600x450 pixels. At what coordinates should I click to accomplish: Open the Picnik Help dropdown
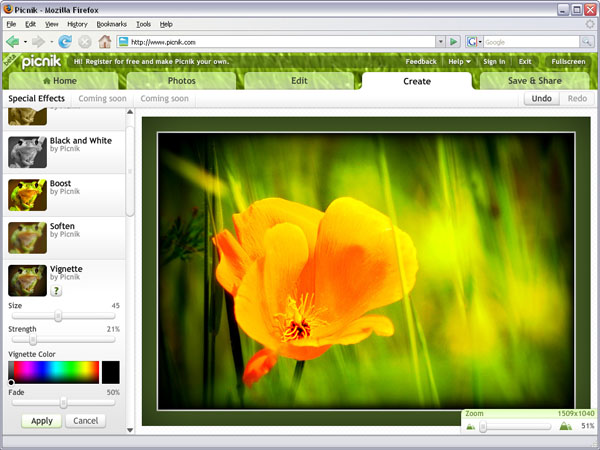459,62
